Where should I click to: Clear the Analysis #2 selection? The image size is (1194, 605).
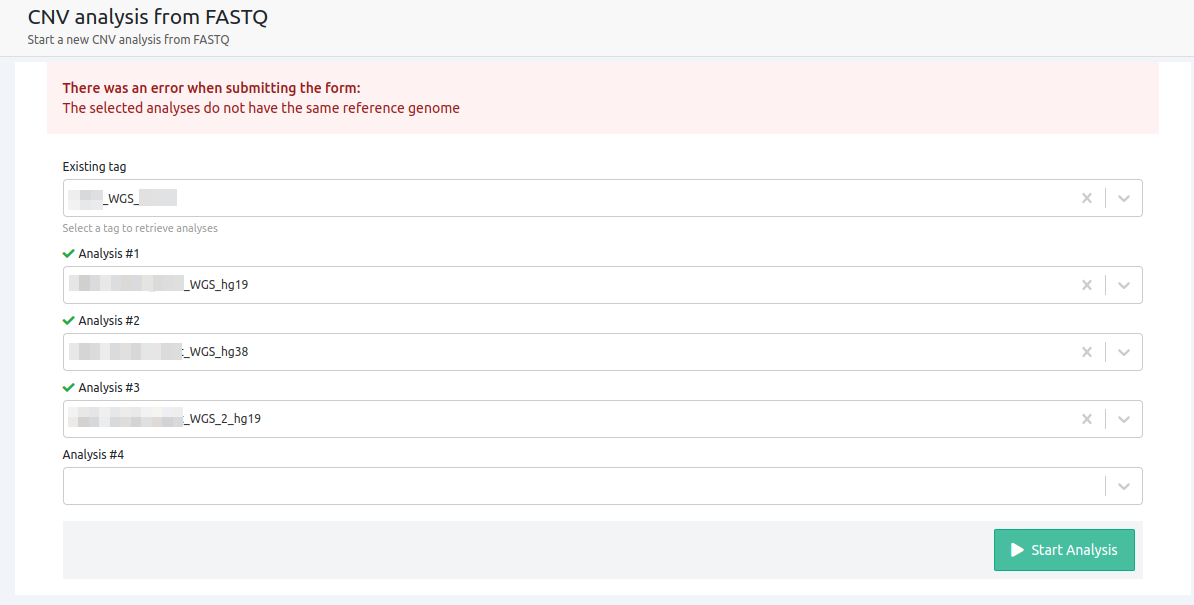pos(1086,352)
